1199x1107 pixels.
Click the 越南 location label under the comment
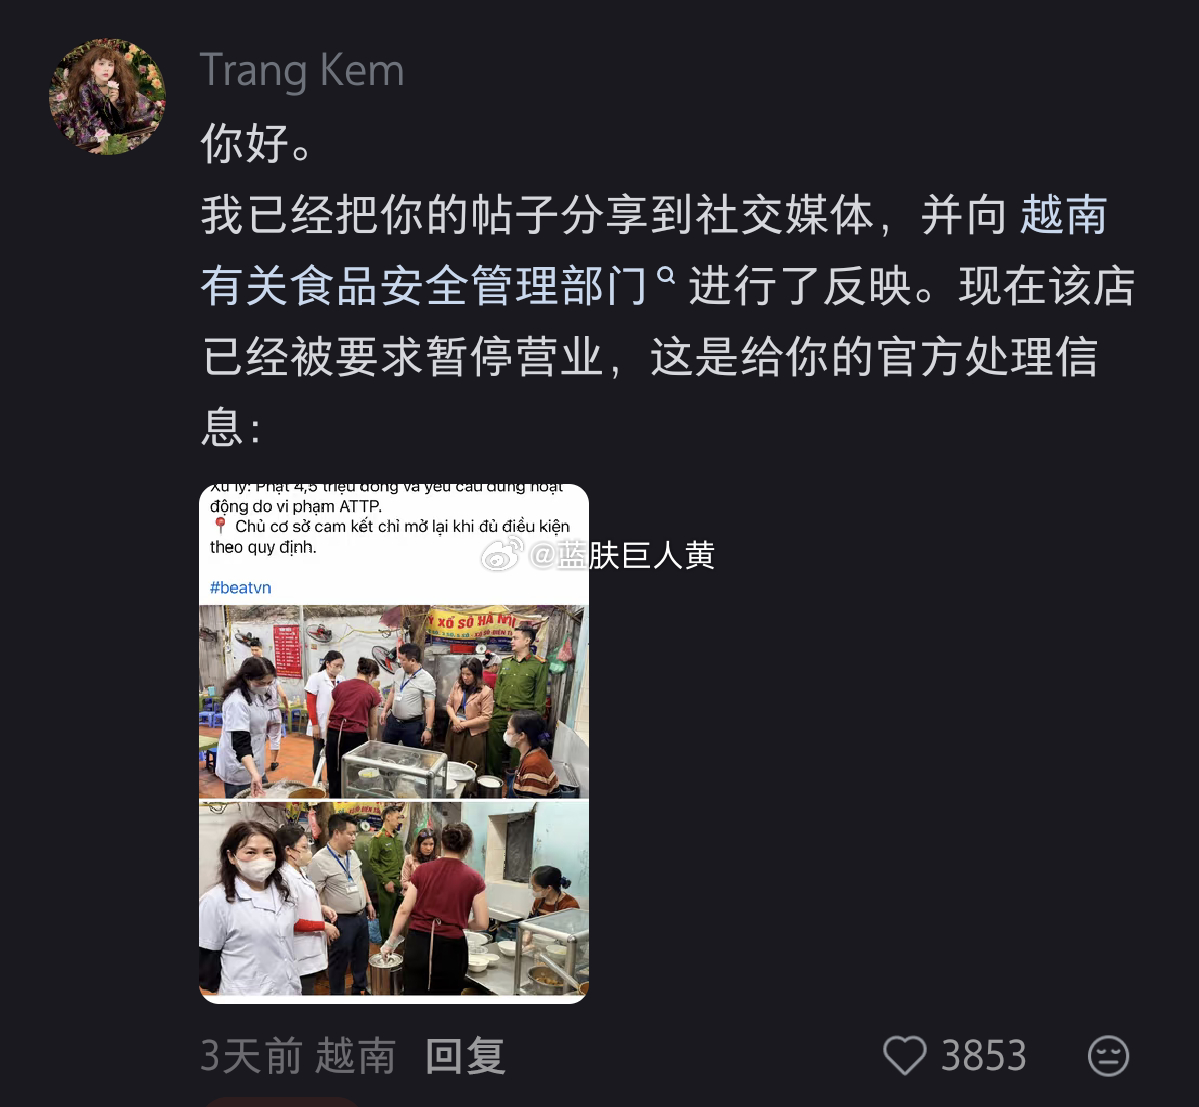tap(356, 1056)
